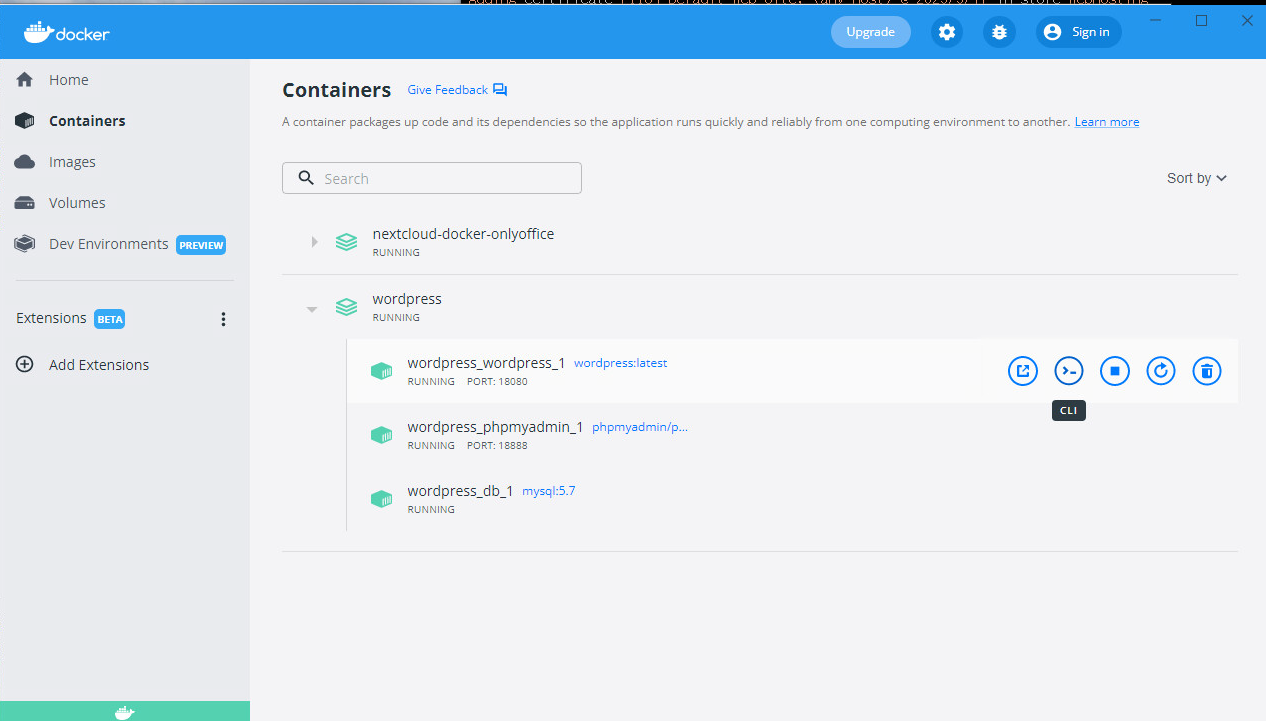Viewport: 1266px width, 721px height.
Task: Open the Learn more link
Action: pyautogui.click(x=1107, y=122)
